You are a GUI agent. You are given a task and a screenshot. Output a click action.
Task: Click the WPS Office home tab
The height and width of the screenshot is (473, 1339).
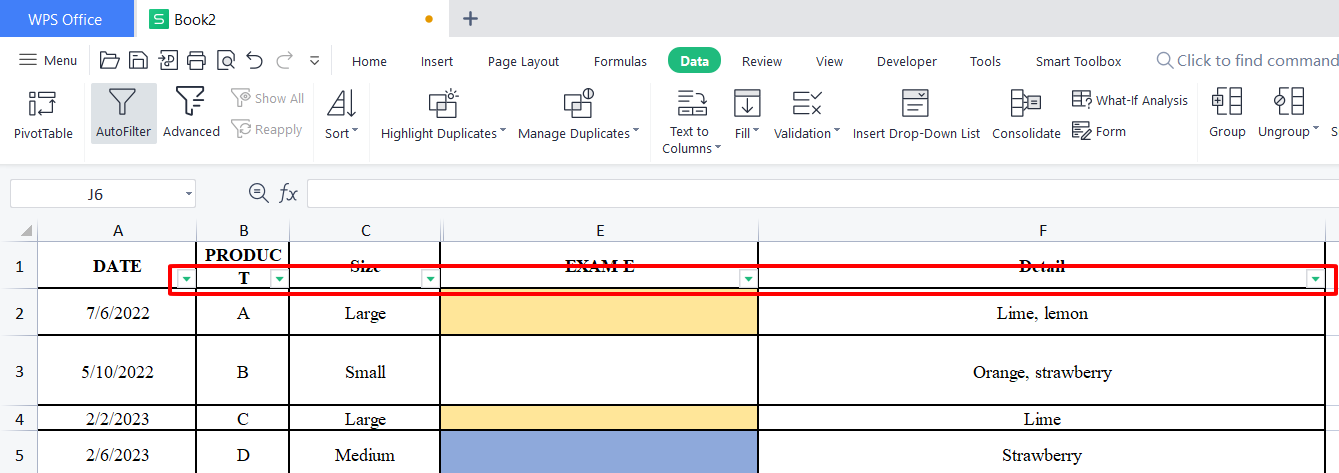[x=65, y=19]
